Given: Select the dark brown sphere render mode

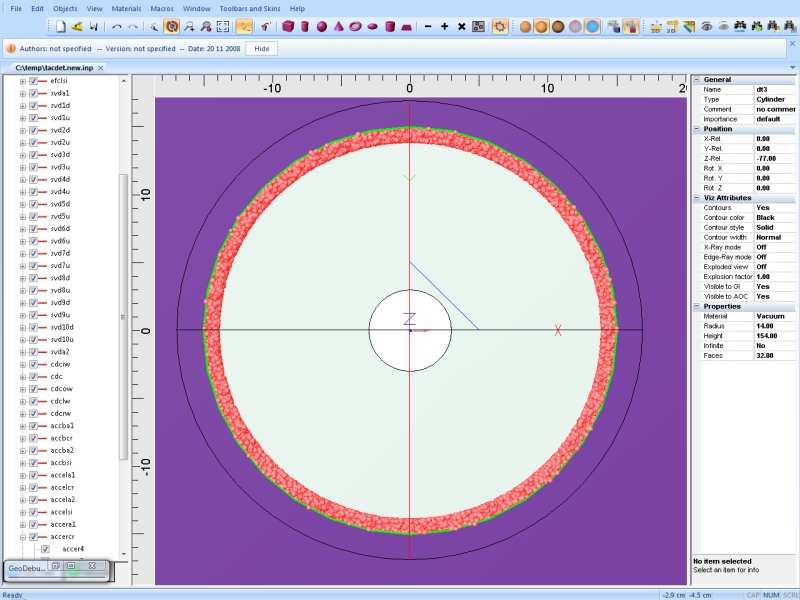Looking at the screenshot, I should pos(558,27).
